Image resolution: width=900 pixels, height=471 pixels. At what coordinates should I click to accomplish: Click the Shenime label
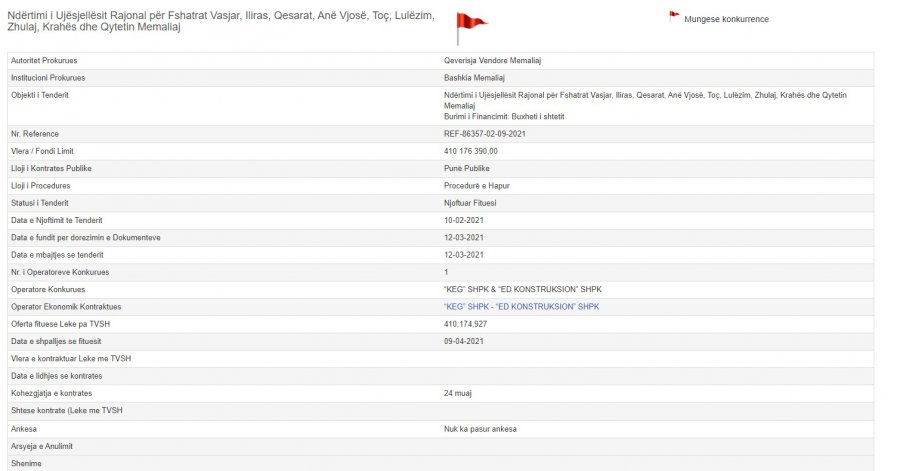point(26,464)
